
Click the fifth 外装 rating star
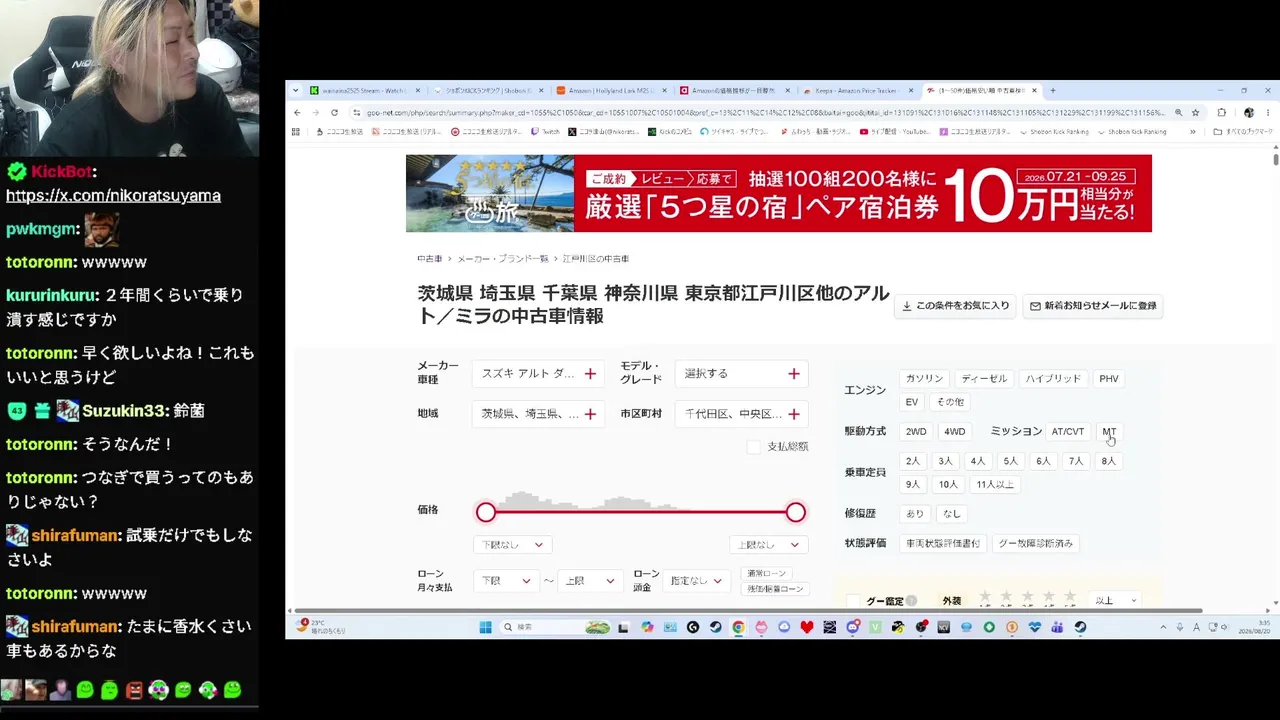point(1069,597)
